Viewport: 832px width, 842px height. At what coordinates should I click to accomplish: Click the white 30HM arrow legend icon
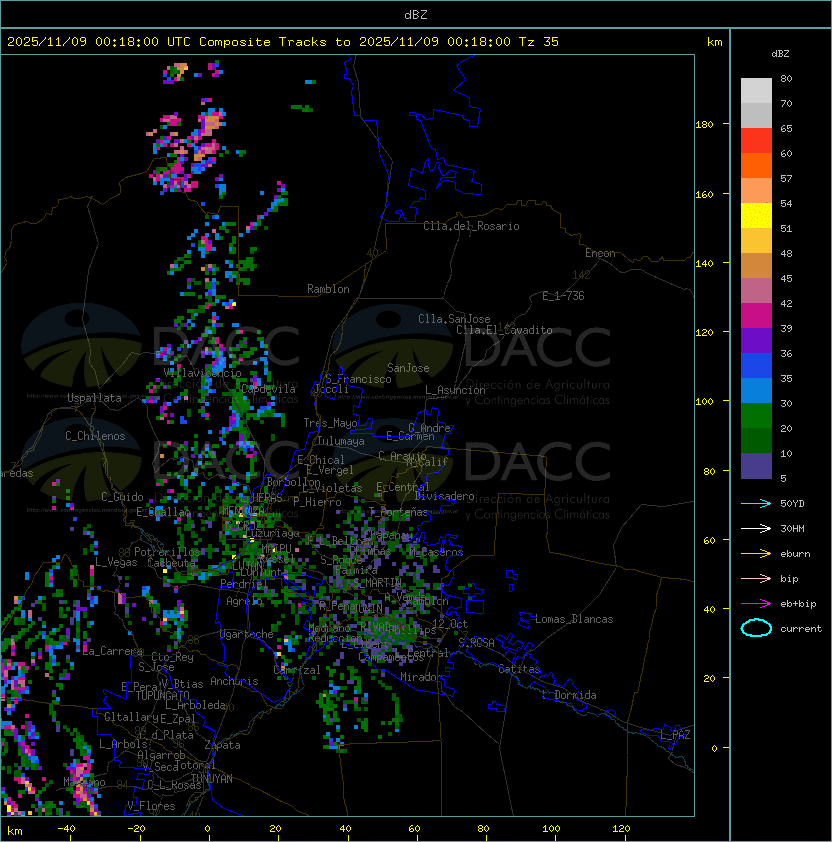[756, 528]
